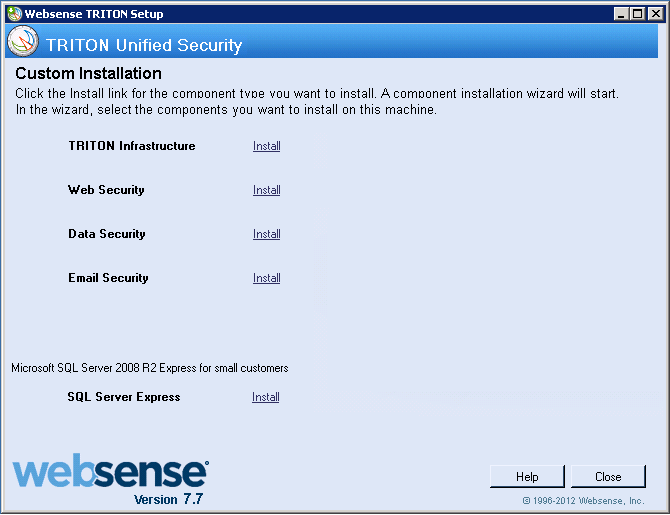670x515 pixels.
Task: Close the setup window with the X
Action: pos(655,14)
